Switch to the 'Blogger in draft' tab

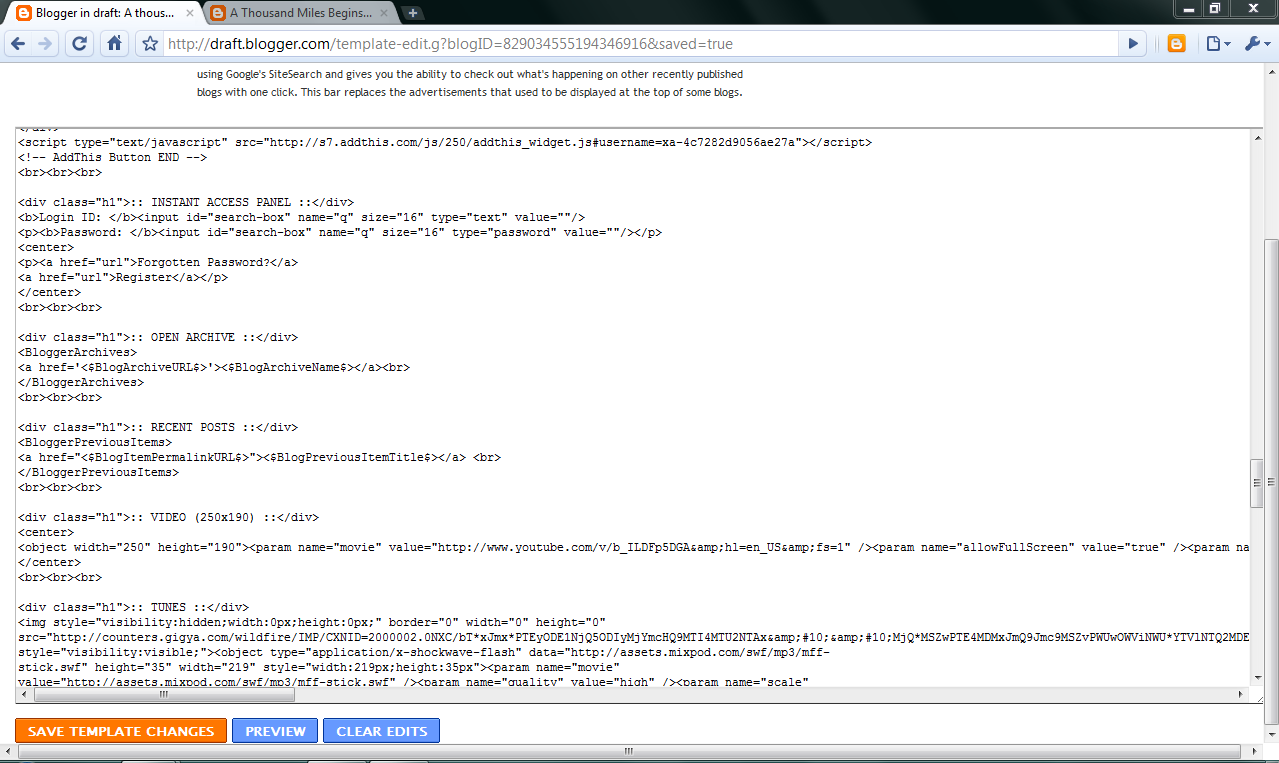pos(103,13)
